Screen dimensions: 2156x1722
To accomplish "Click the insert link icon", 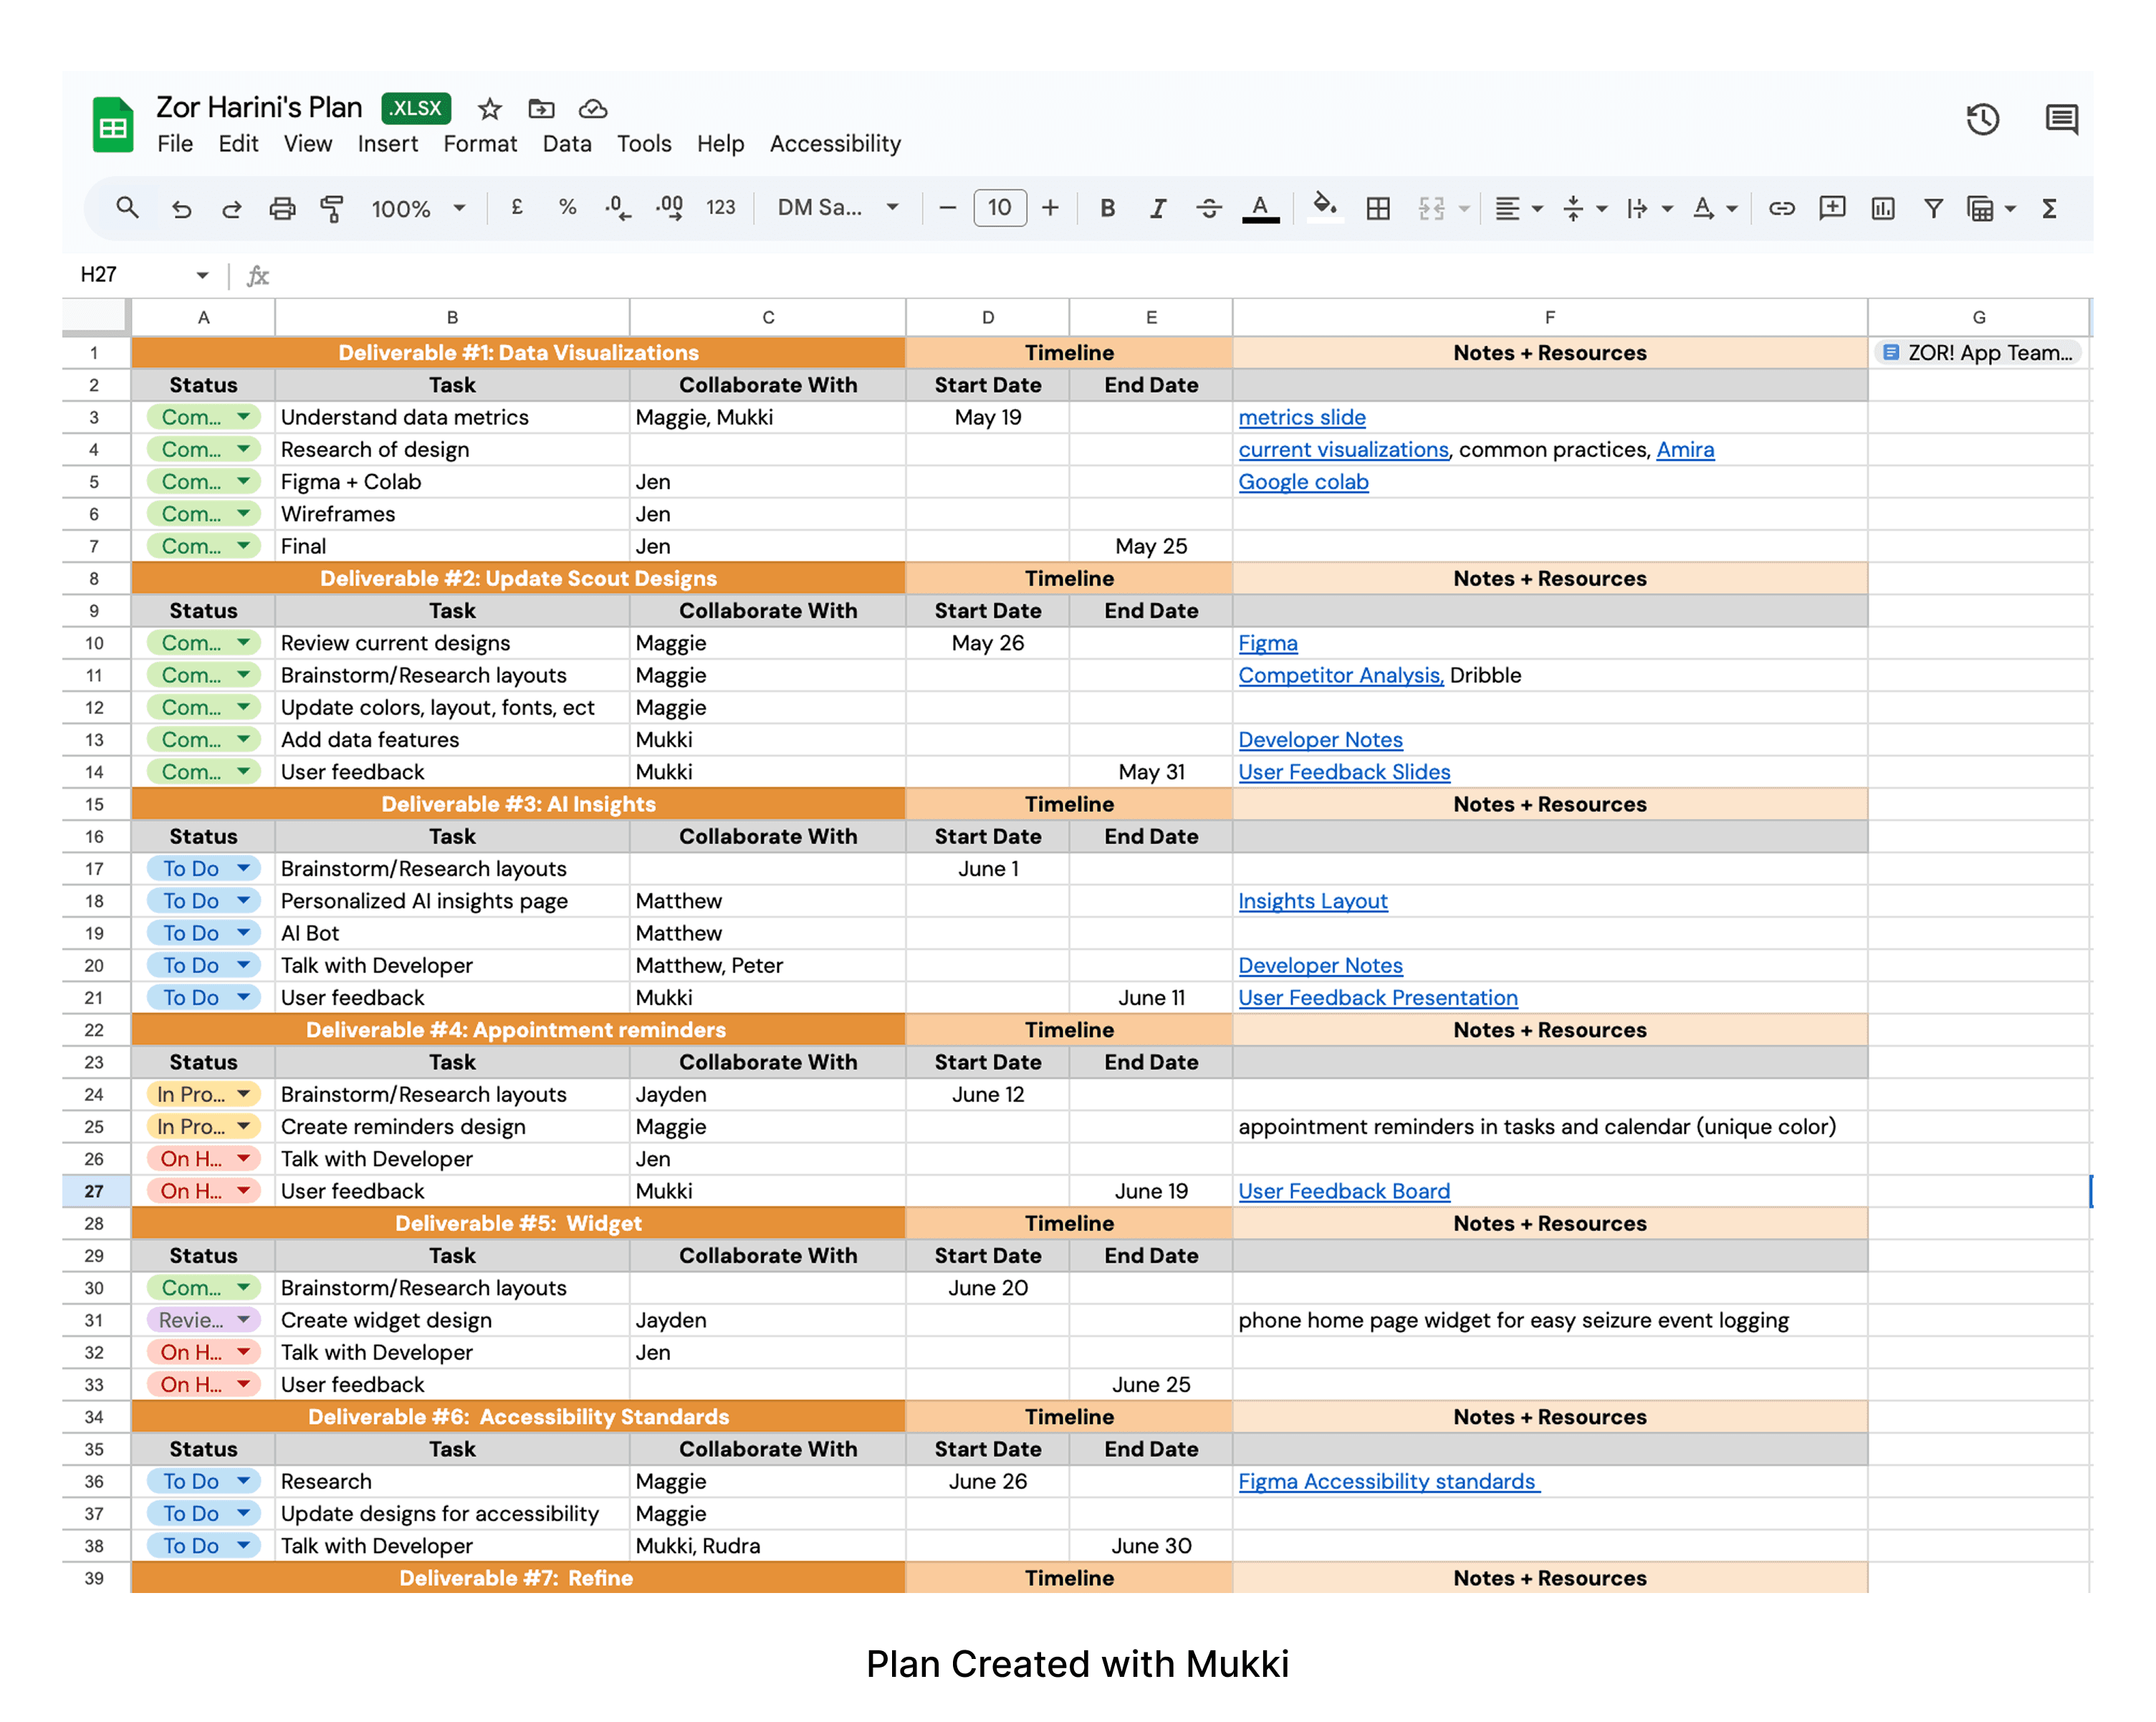I will [x=1781, y=208].
